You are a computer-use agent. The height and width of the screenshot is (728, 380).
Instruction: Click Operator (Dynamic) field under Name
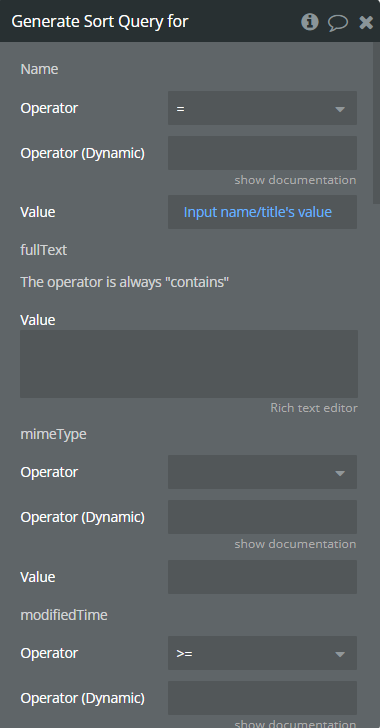coord(262,153)
